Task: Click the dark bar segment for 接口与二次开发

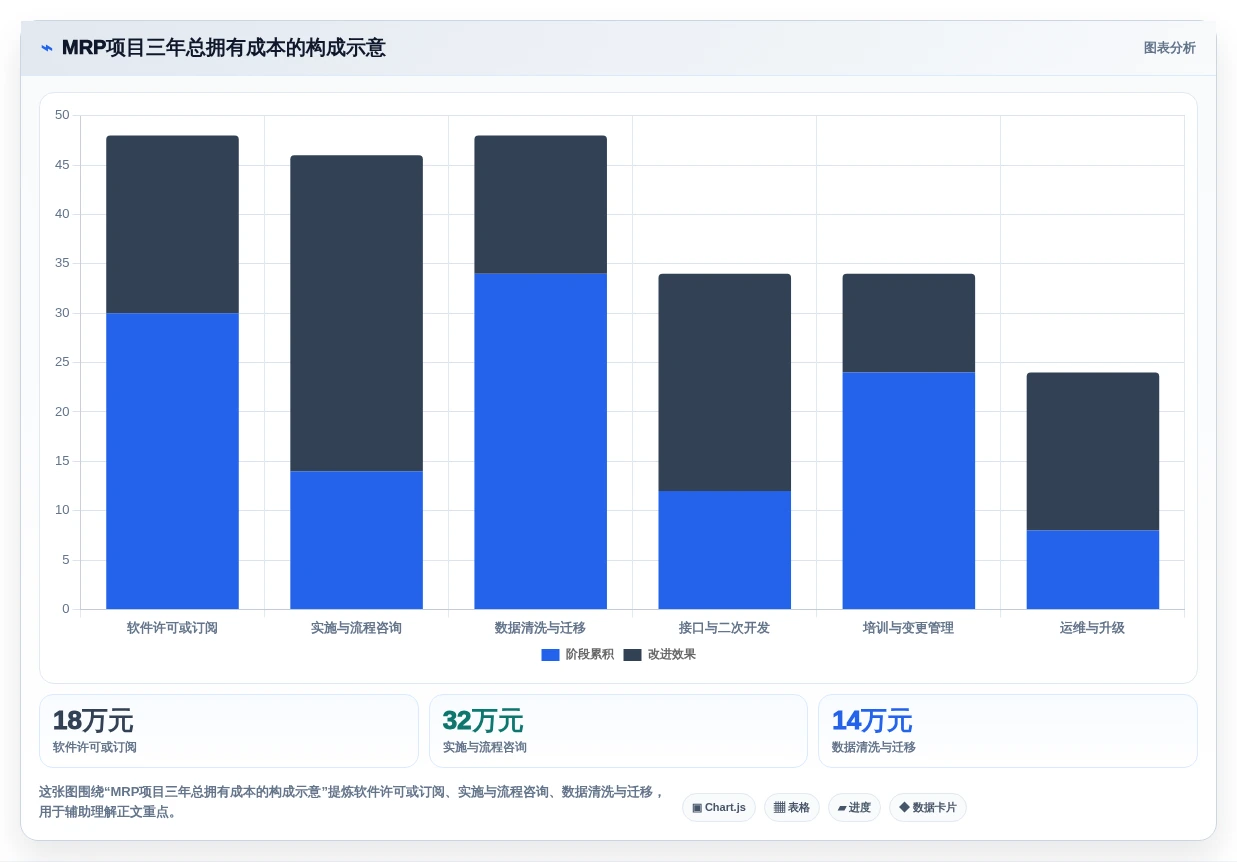Action: tap(724, 382)
